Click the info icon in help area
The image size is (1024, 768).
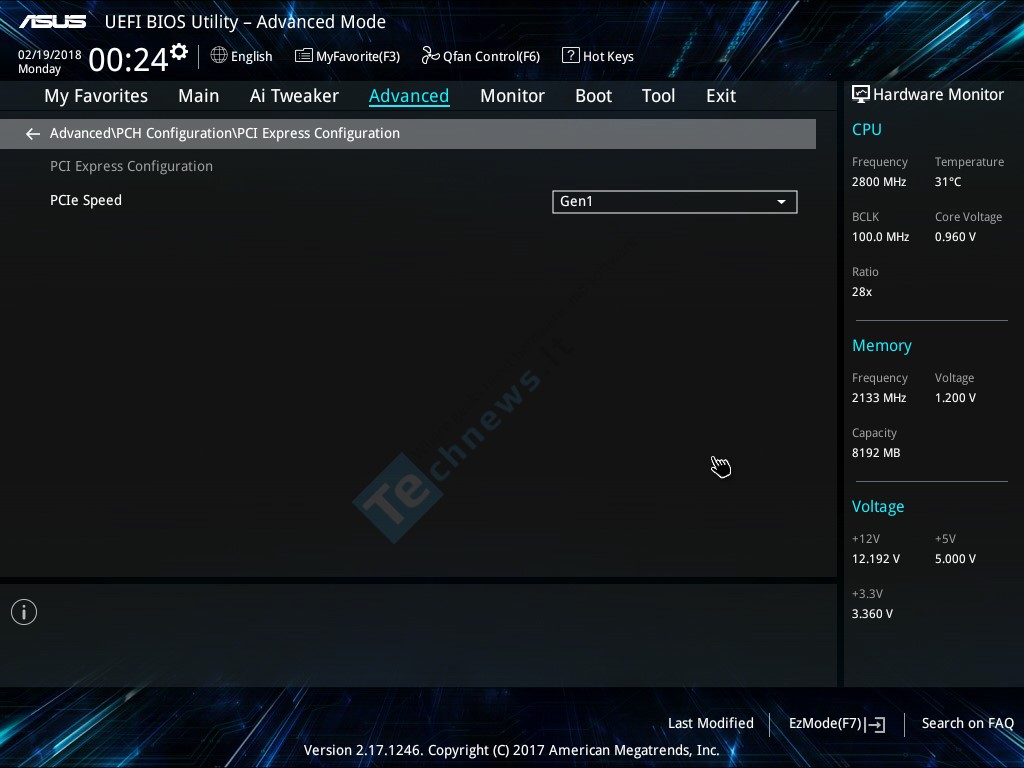coord(24,612)
